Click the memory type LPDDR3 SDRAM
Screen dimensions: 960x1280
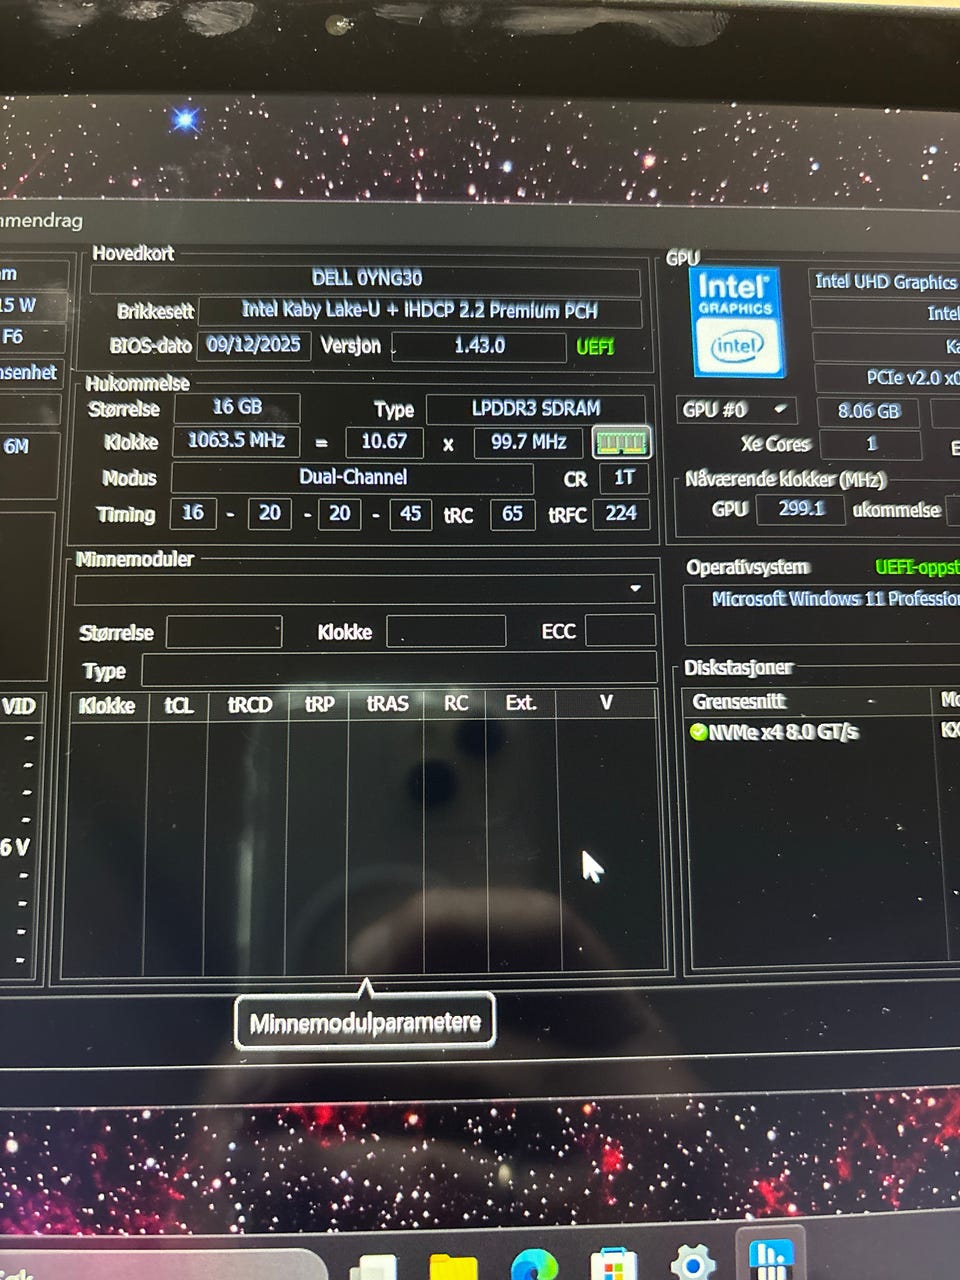tap(536, 408)
